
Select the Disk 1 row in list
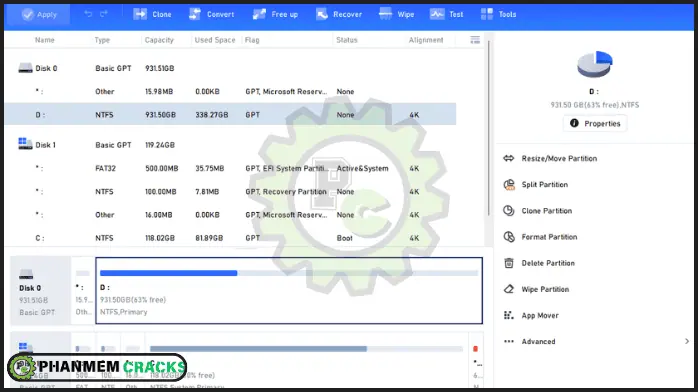coord(230,145)
